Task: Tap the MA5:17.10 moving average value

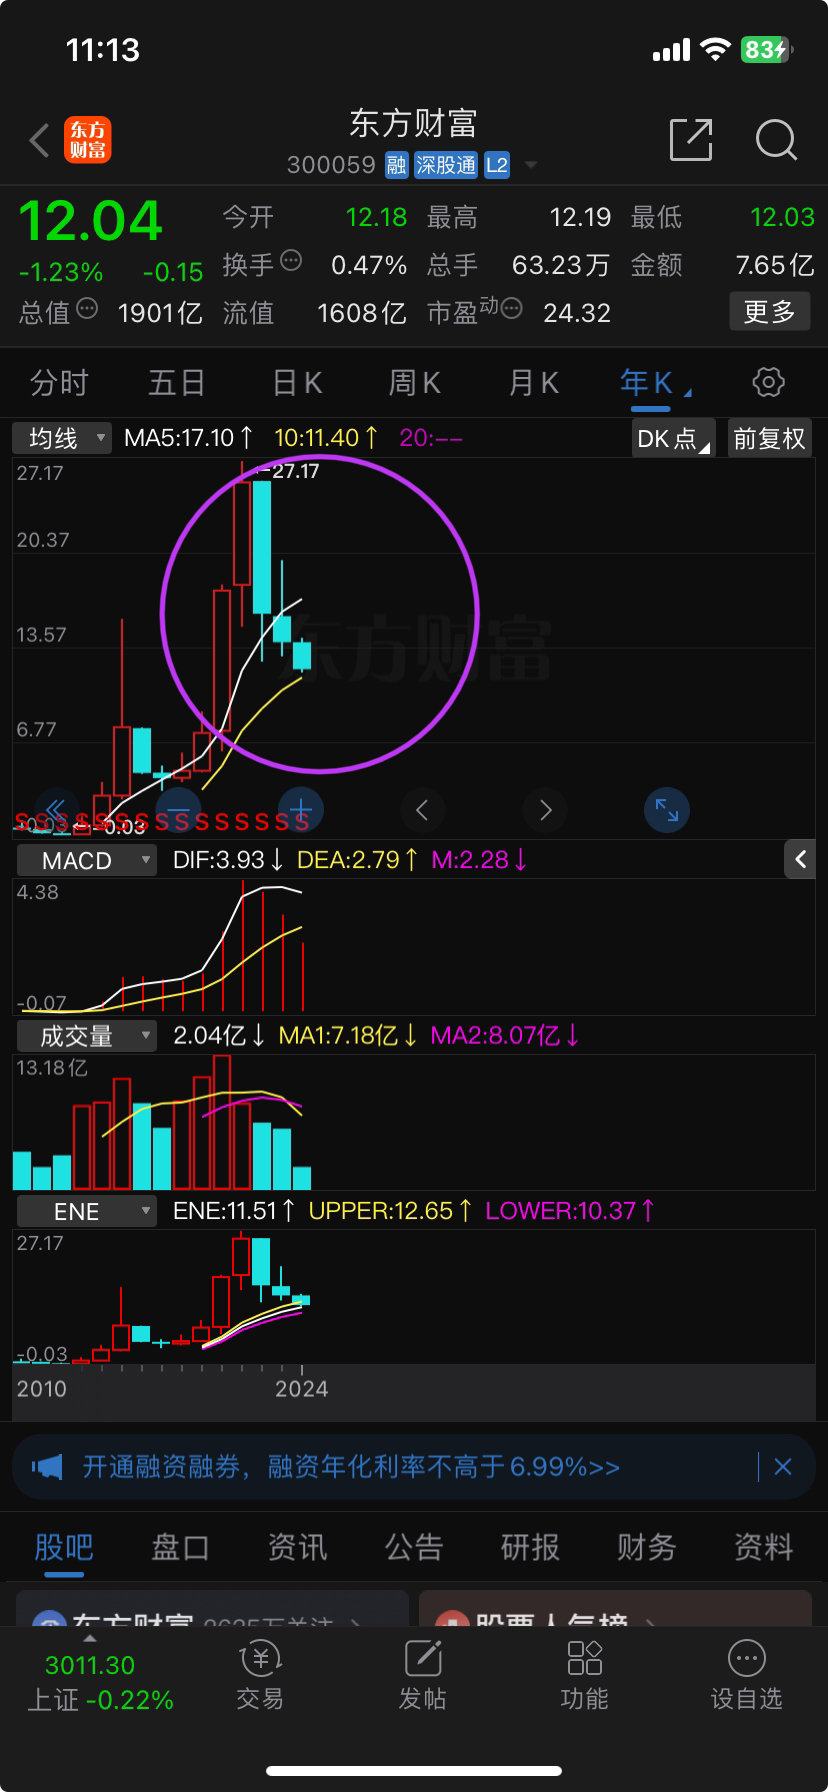Action: click(189, 438)
